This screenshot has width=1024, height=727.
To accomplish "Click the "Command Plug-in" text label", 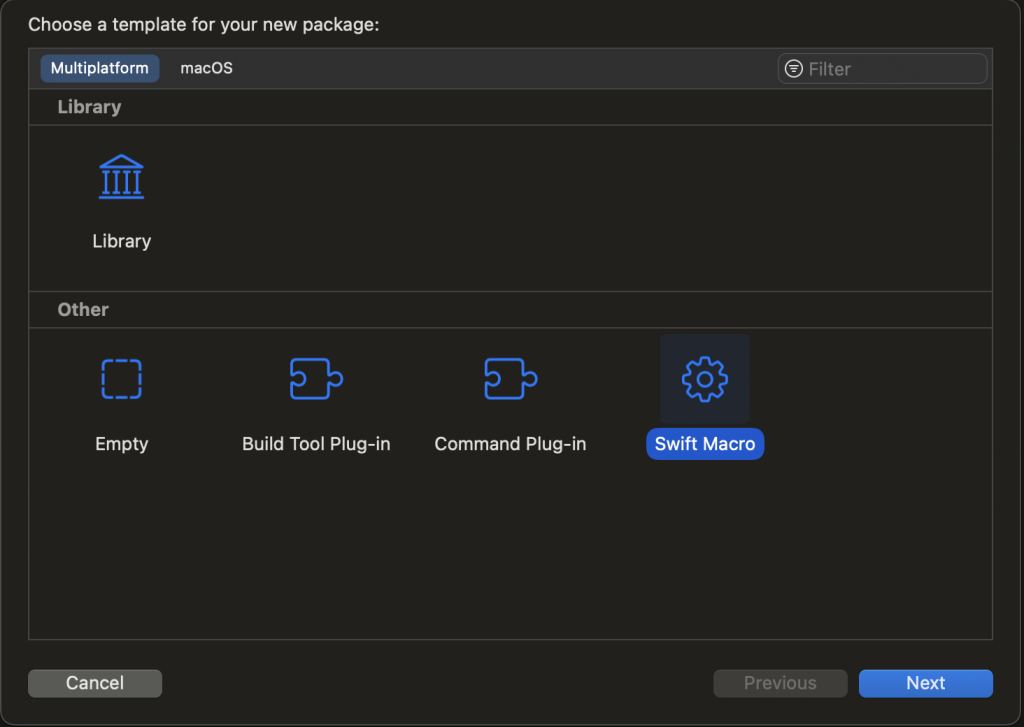I will [x=510, y=444].
